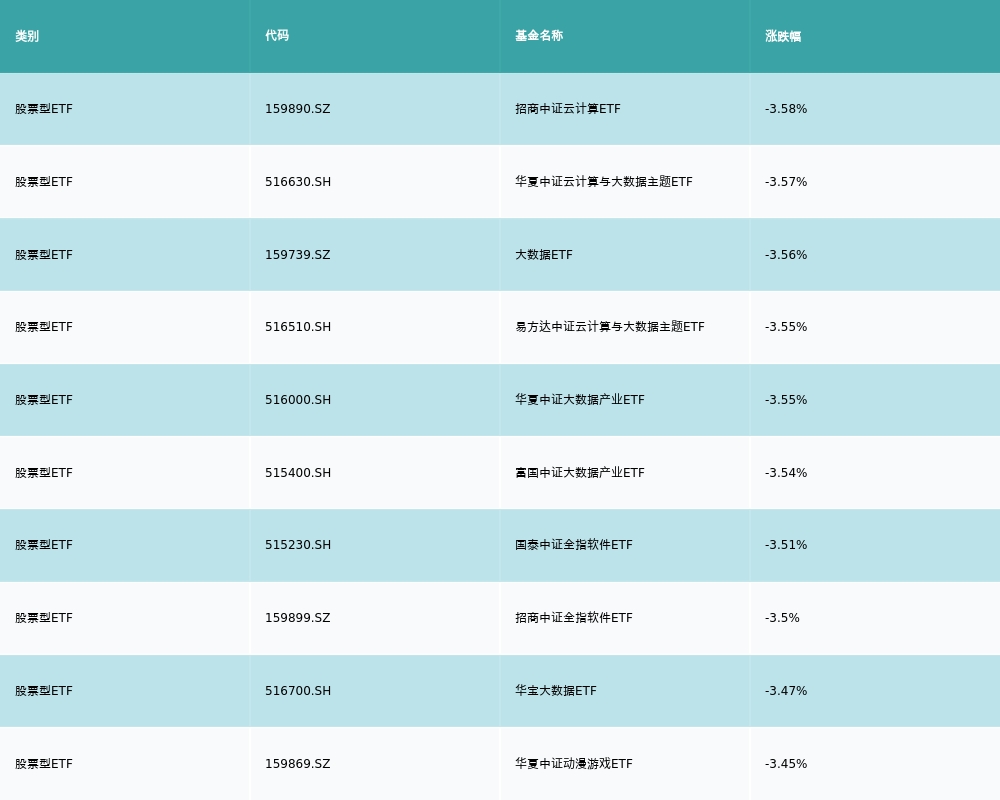Click 股票型ETF in the 515400.SH row

click(x=44, y=473)
